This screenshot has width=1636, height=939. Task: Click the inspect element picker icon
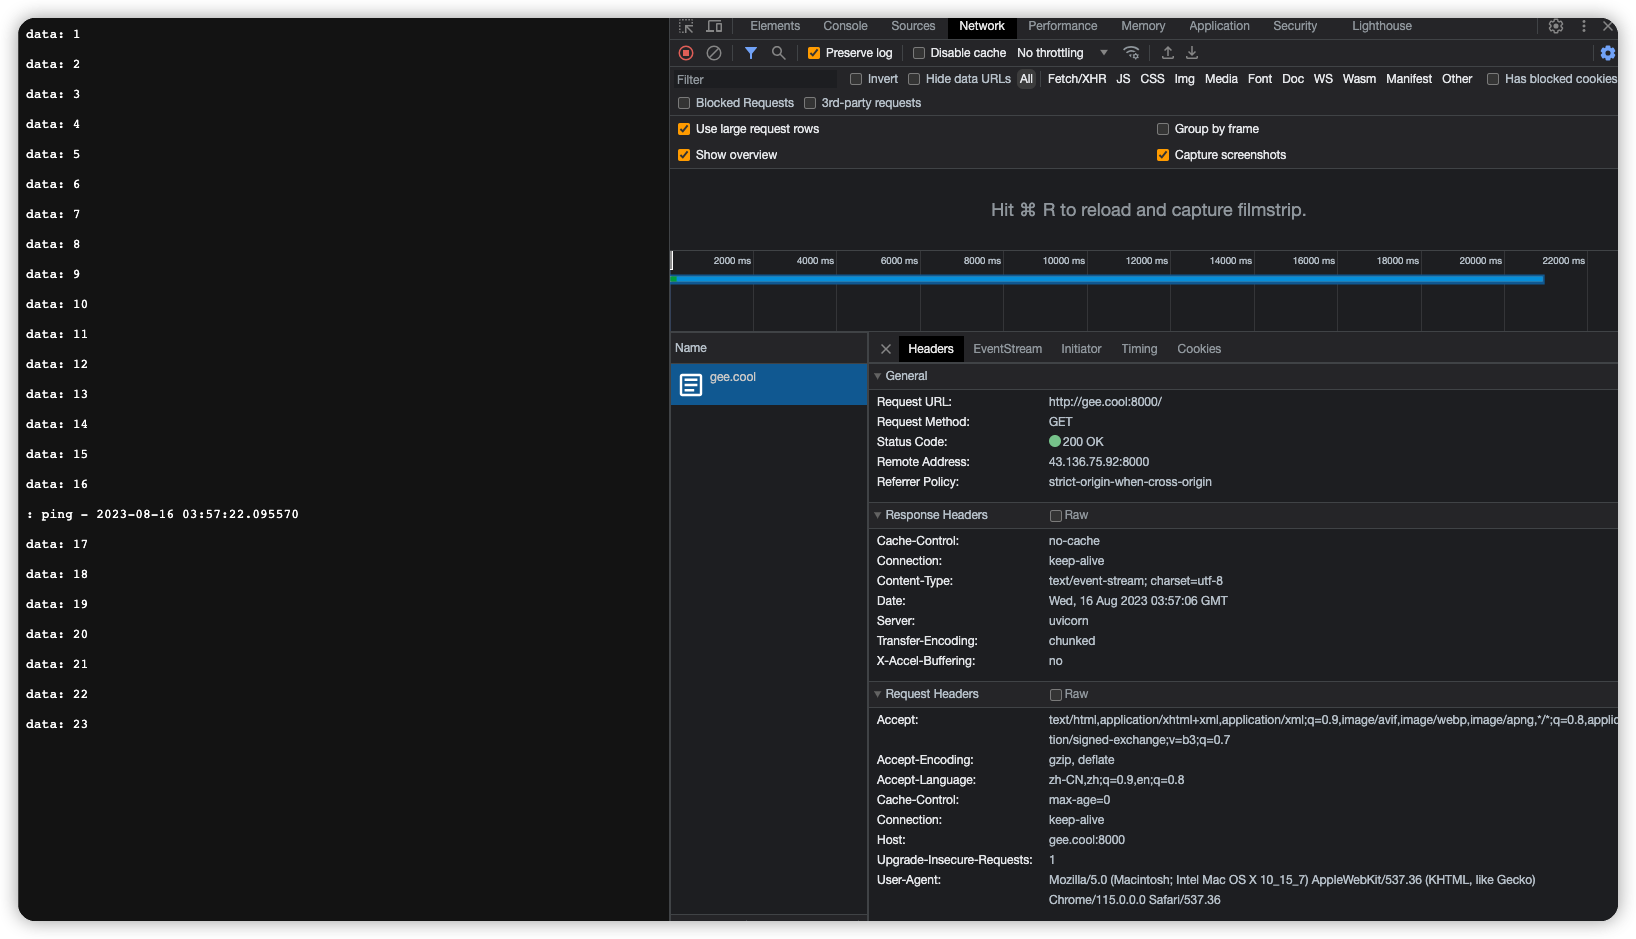pyautogui.click(x=686, y=26)
